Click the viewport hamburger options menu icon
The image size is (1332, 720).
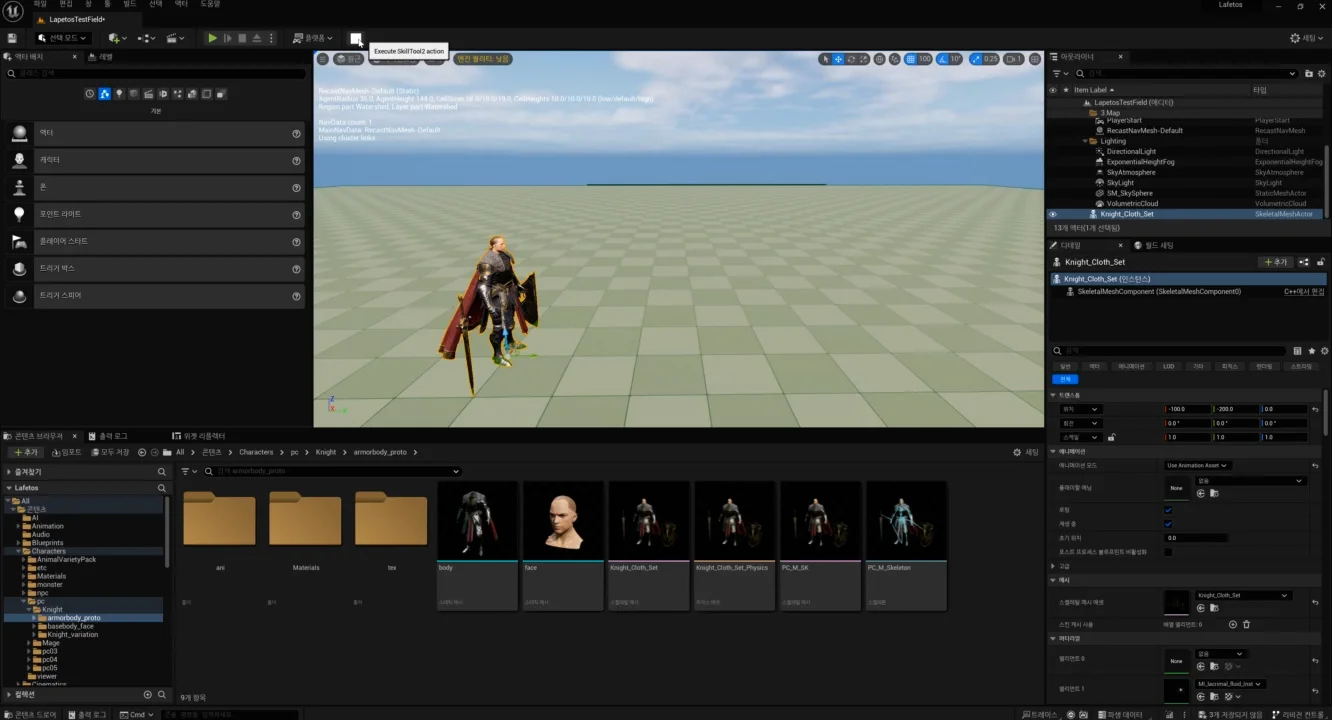point(322,59)
